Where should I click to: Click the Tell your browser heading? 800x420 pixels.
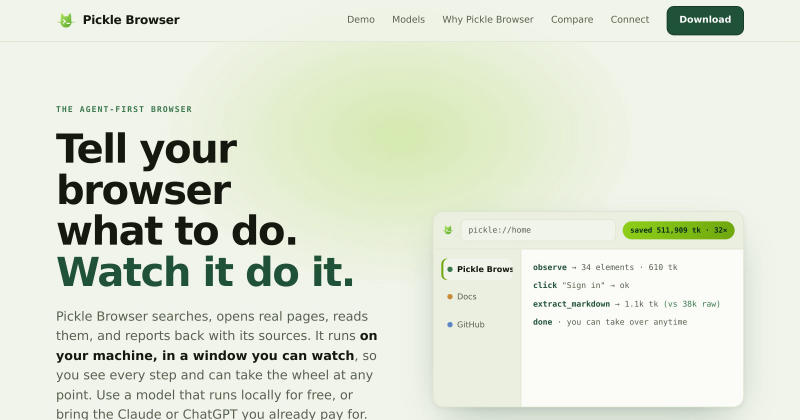click(176, 189)
